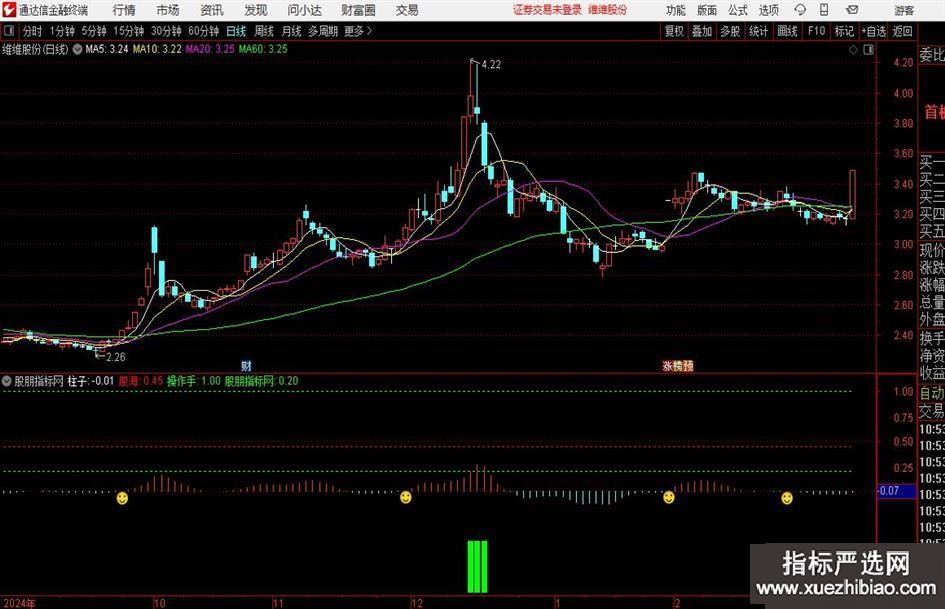
Task: Click the 涨榜预 marker below the chart
Action: click(678, 365)
